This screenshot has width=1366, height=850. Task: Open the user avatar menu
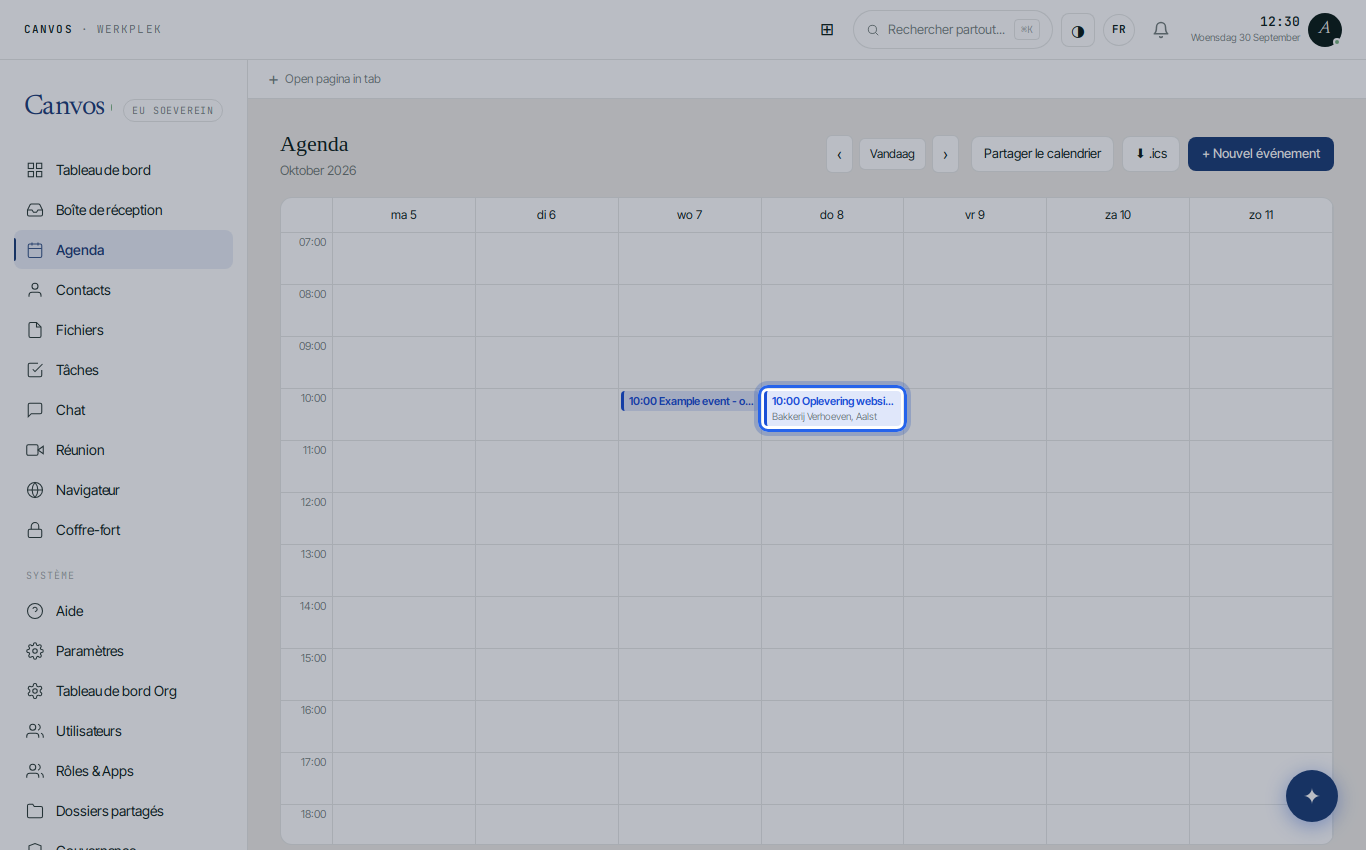point(1324,30)
